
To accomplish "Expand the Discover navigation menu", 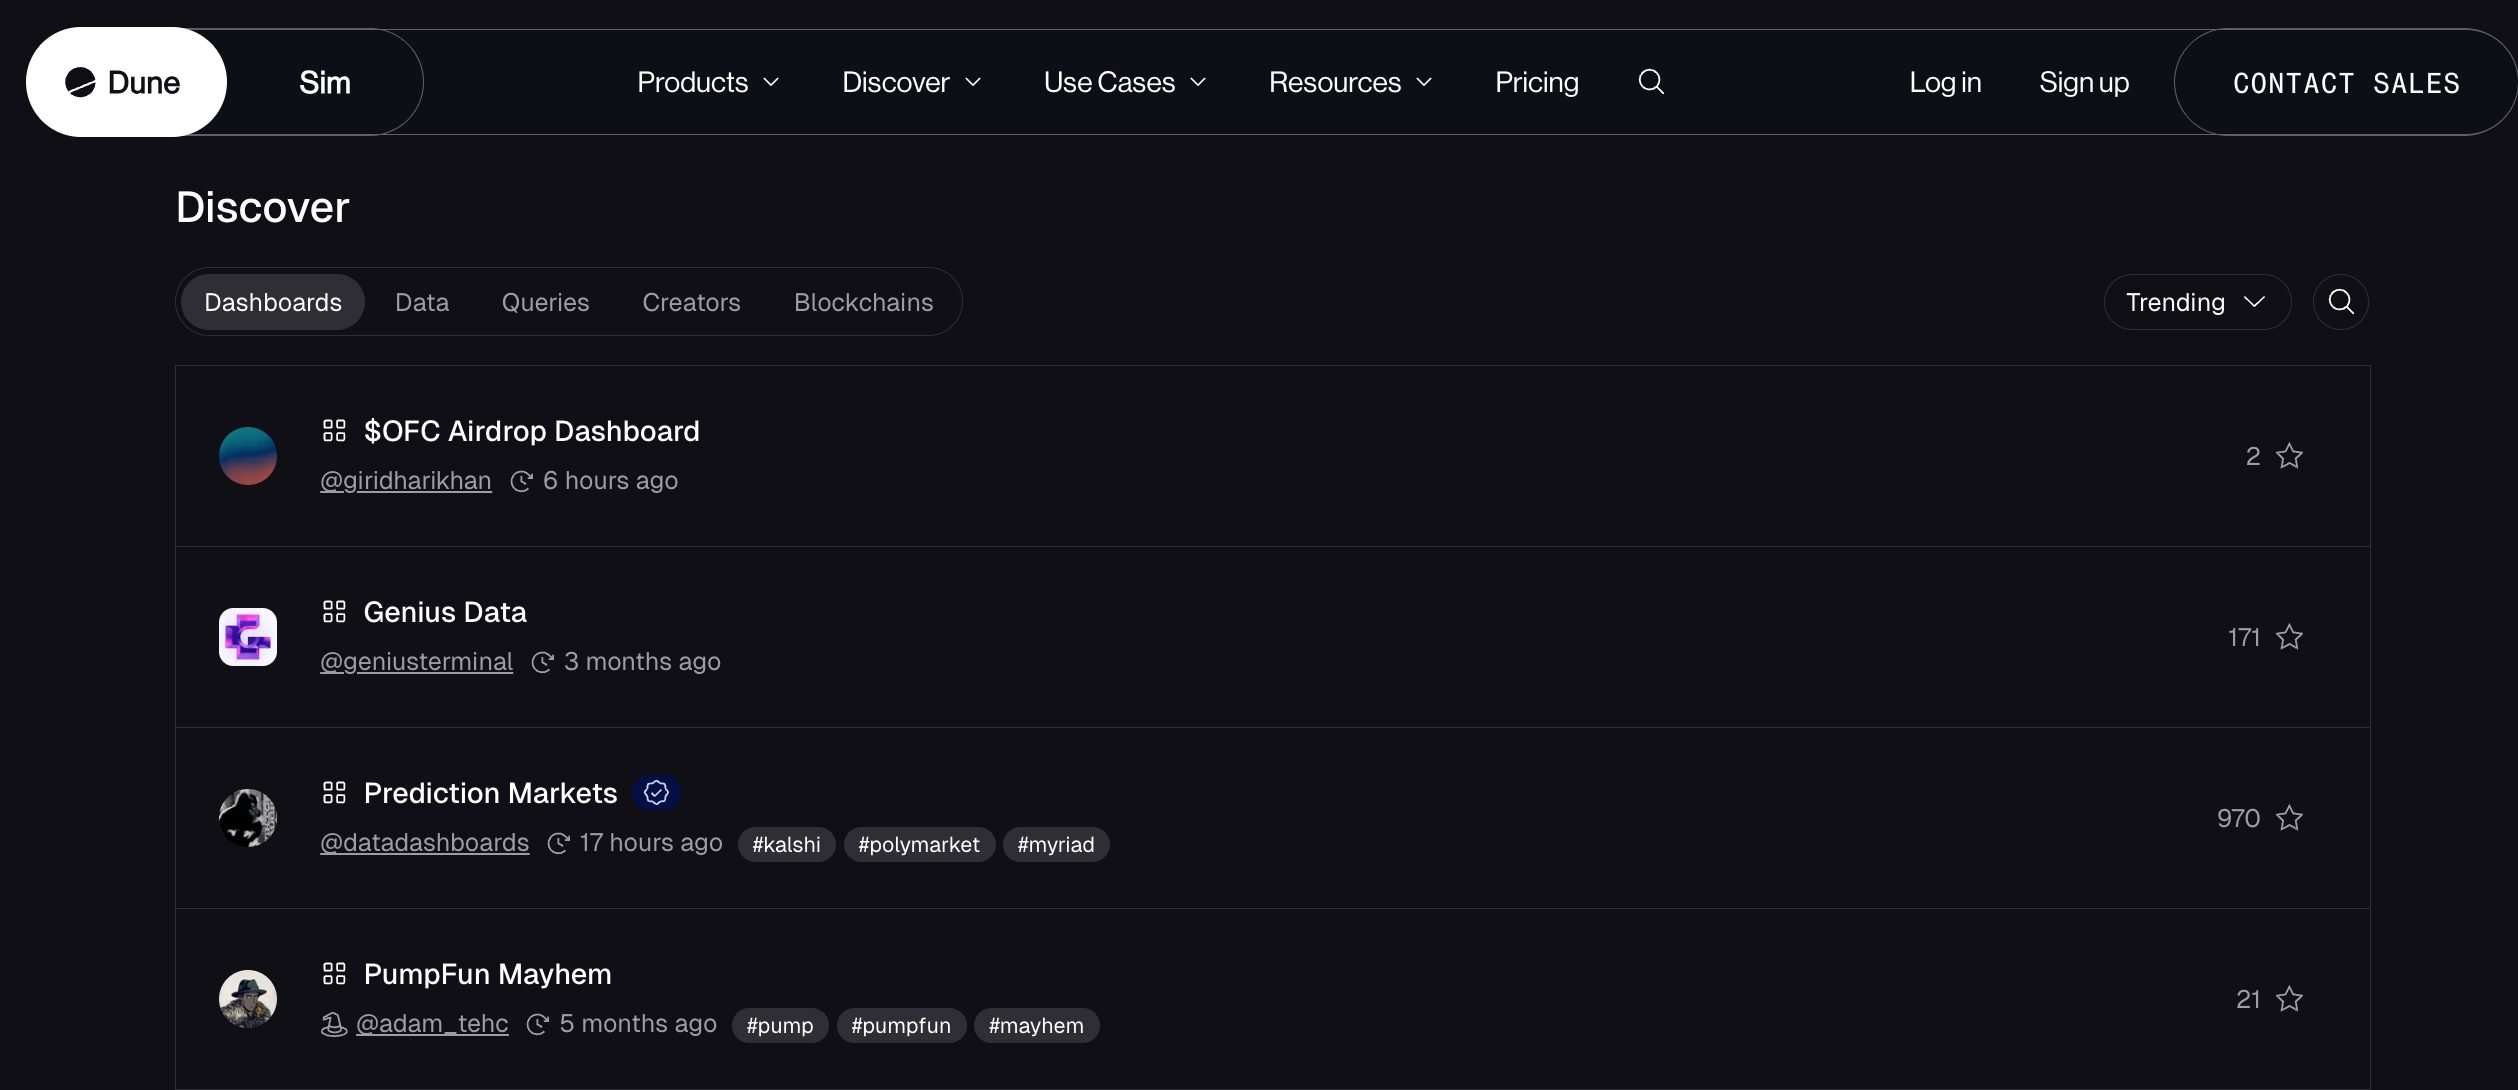I will tap(912, 82).
